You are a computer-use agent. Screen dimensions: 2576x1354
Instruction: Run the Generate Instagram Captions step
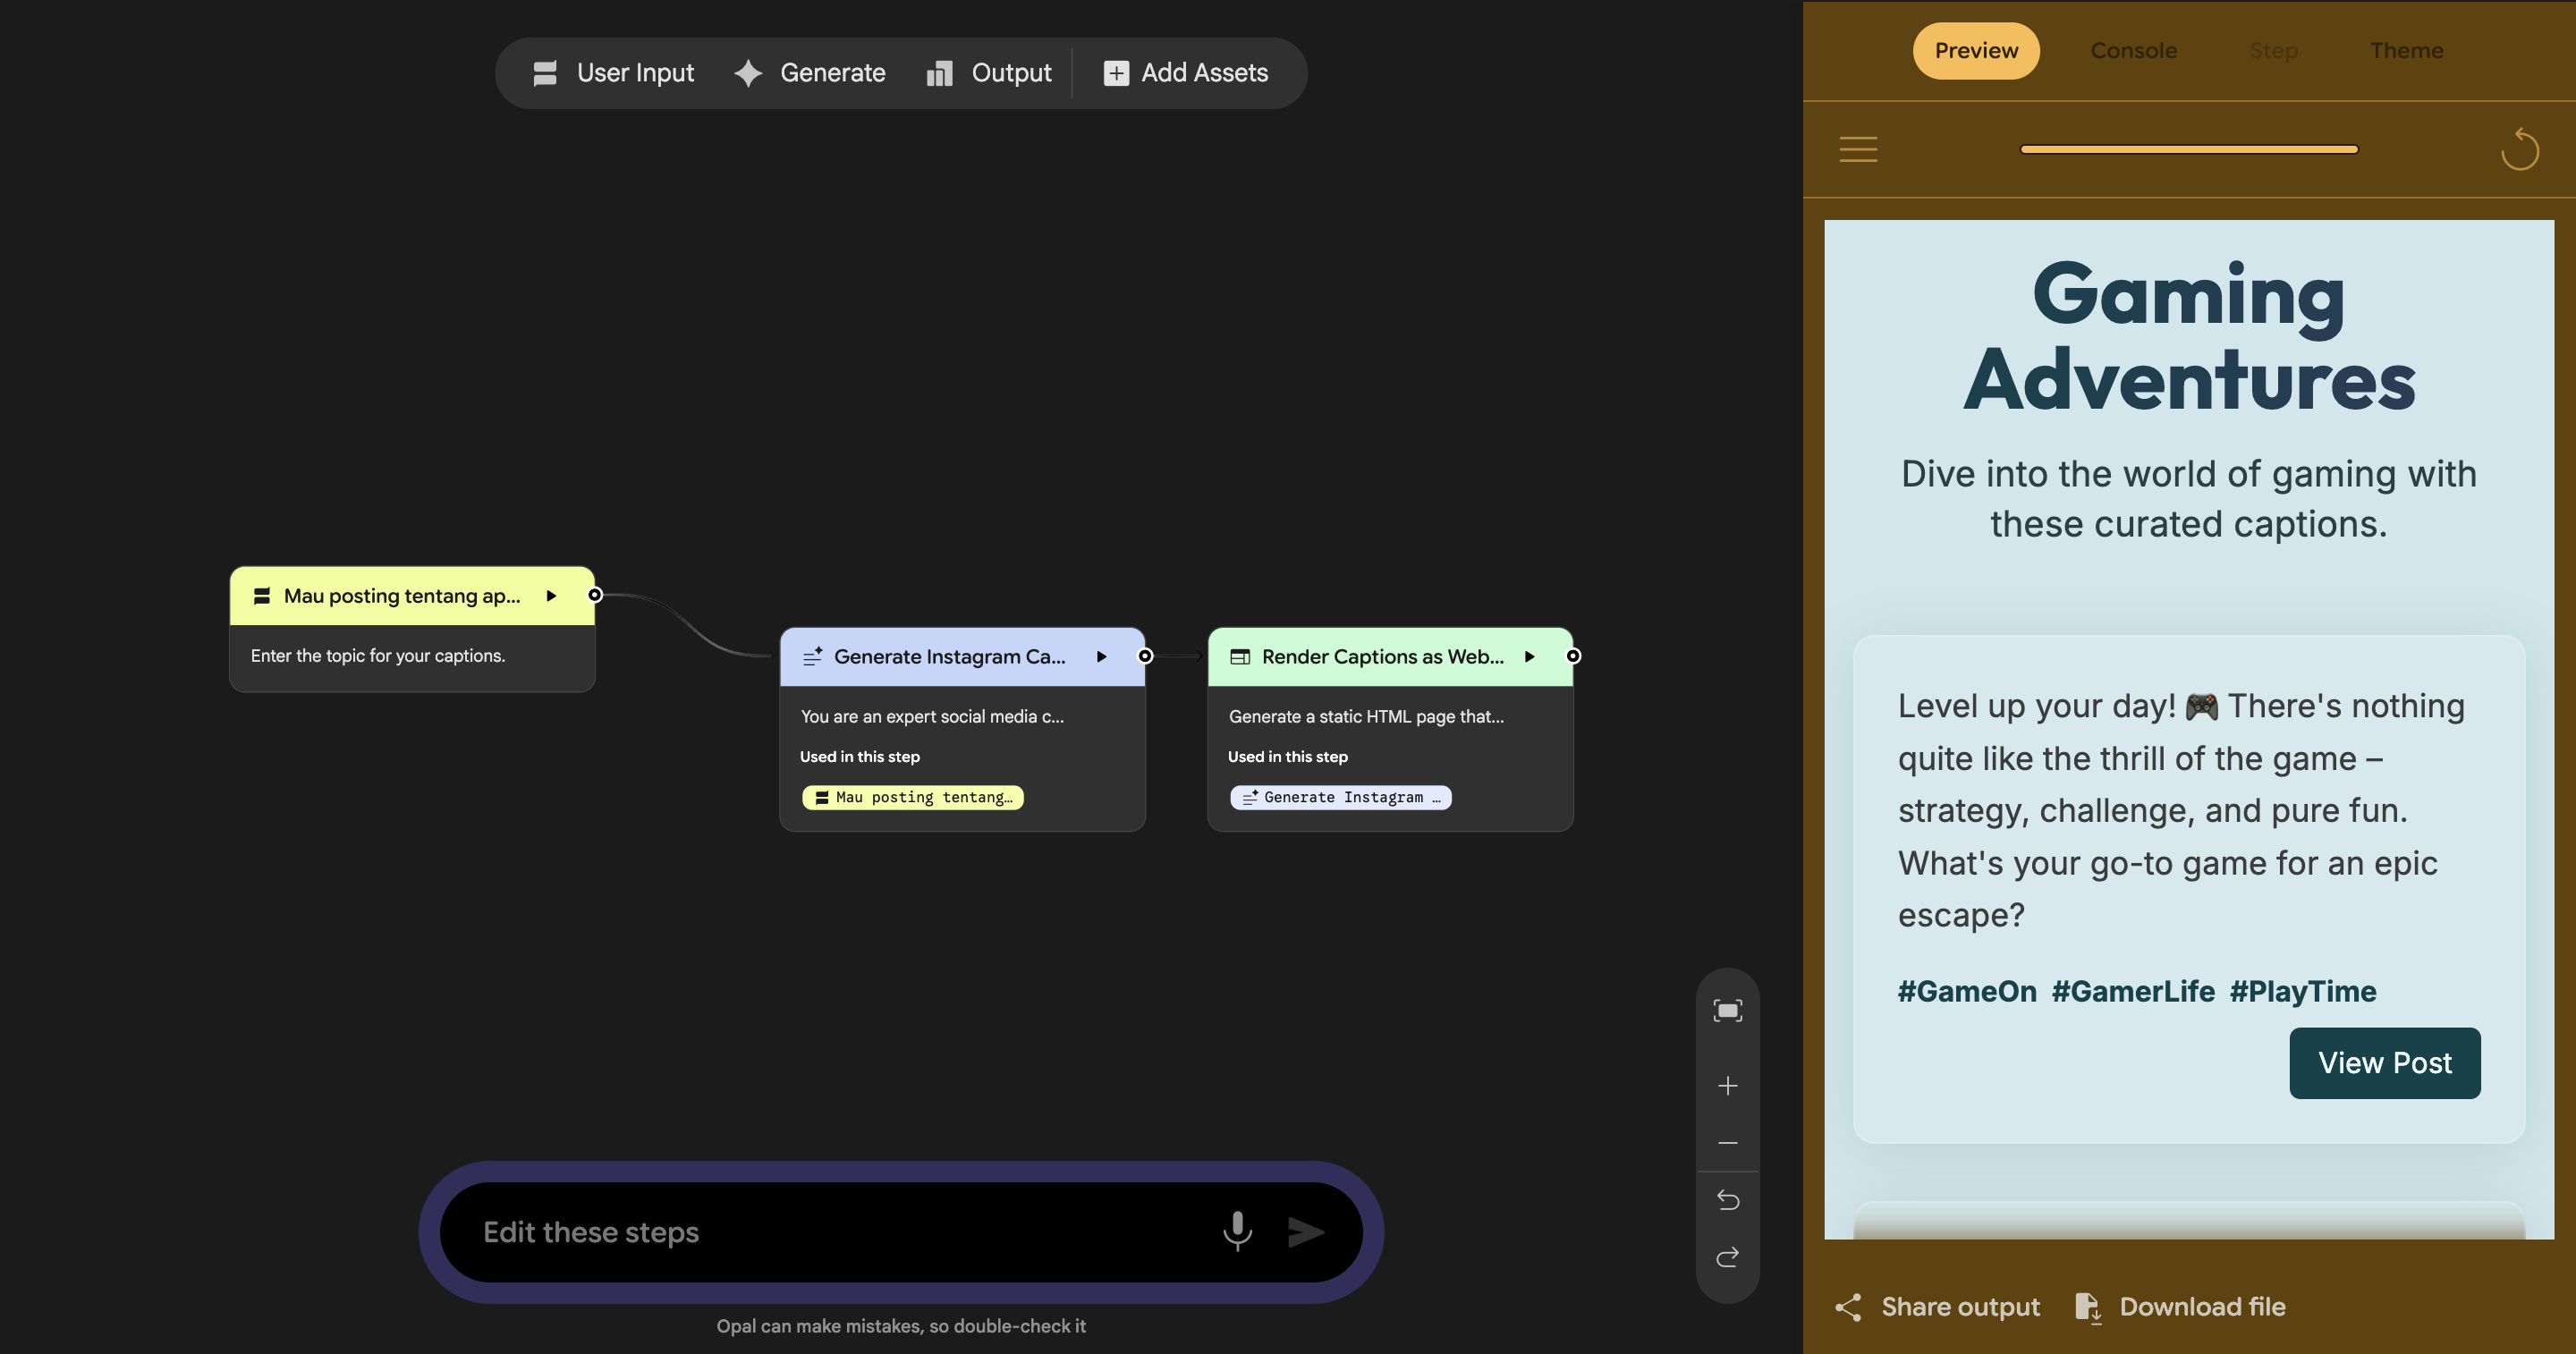point(1101,657)
